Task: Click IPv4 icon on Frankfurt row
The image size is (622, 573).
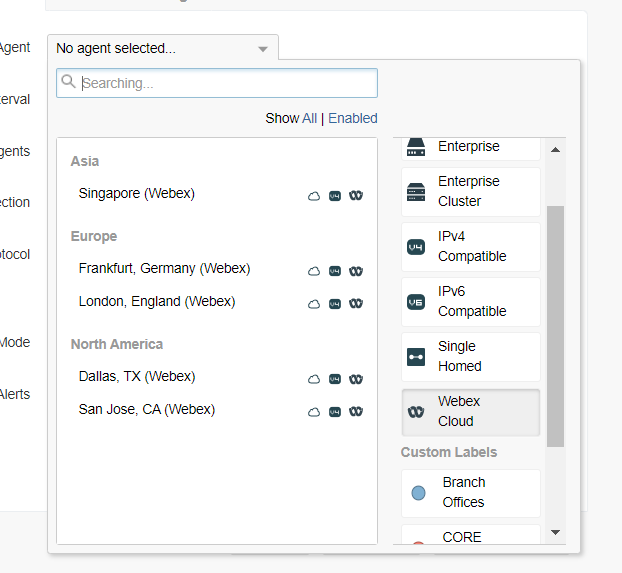Action: [x=335, y=271]
